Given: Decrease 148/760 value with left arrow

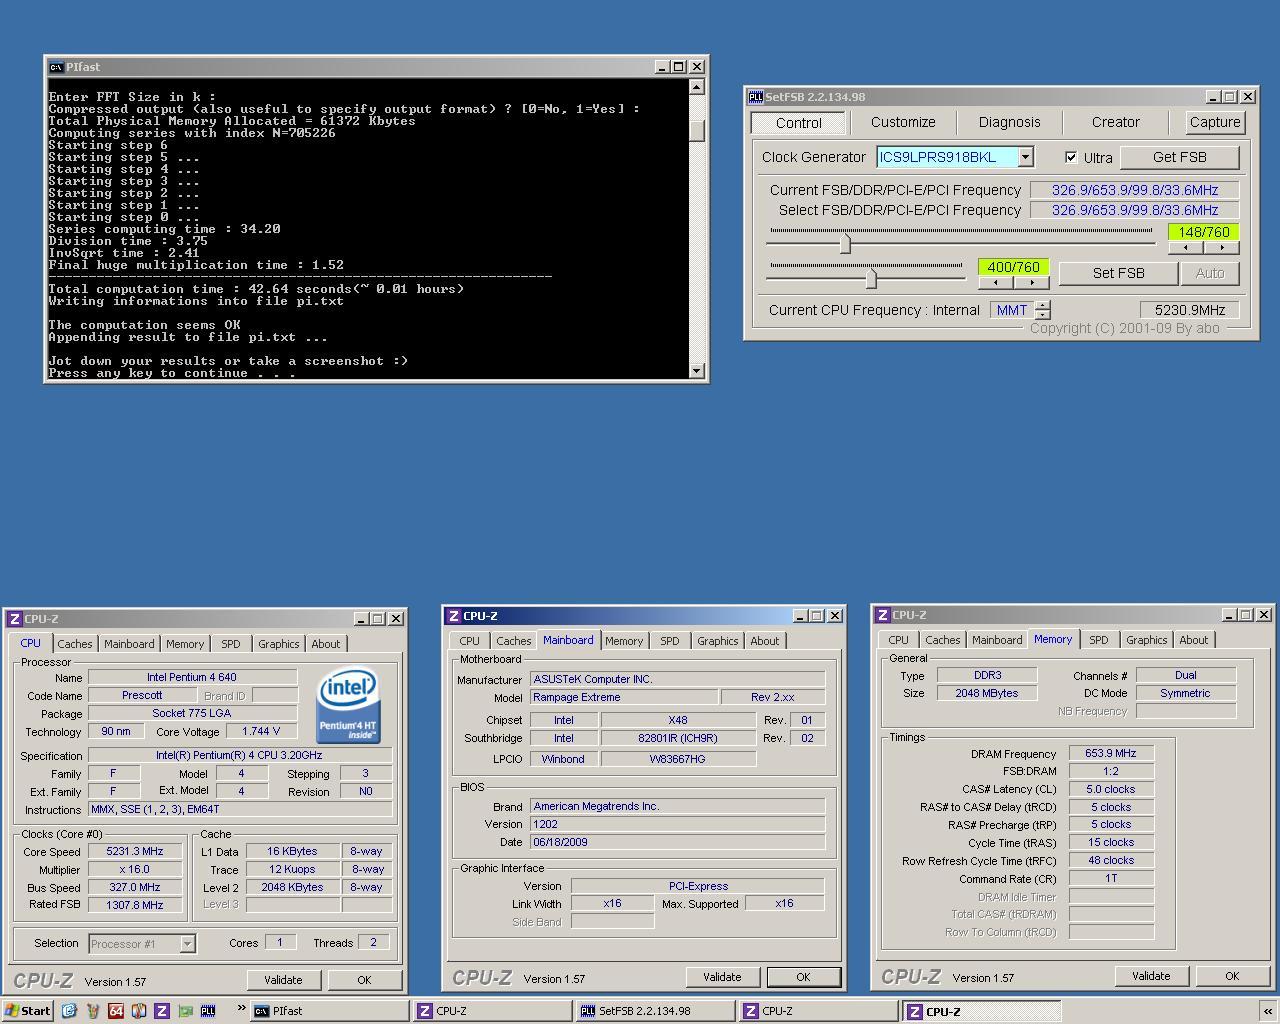Looking at the screenshot, I should pyautogui.click(x=1186, y=248).
